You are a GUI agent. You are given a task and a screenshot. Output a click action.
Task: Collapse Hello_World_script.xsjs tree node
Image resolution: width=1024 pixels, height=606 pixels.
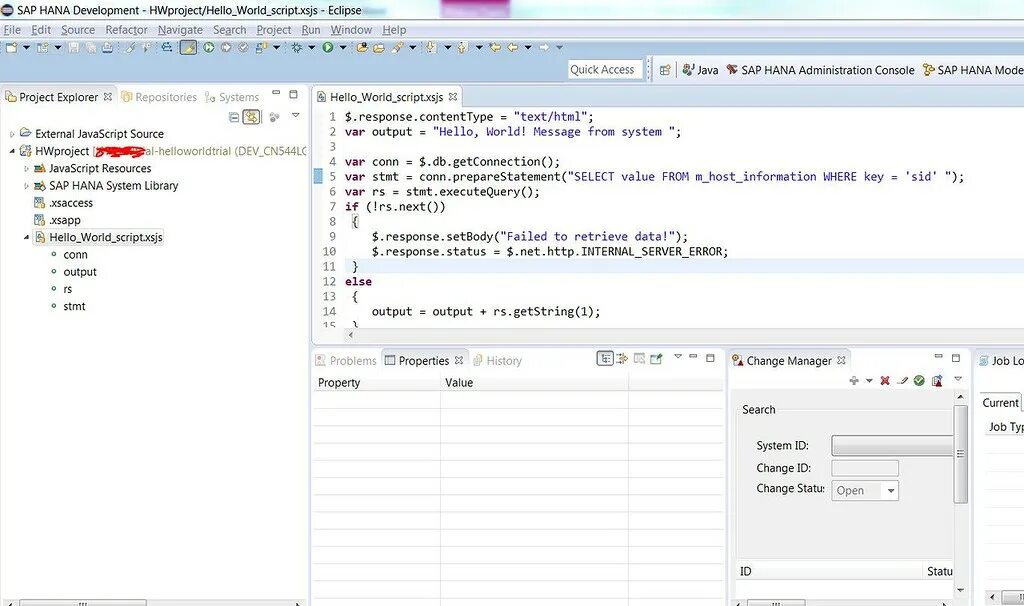26,238
